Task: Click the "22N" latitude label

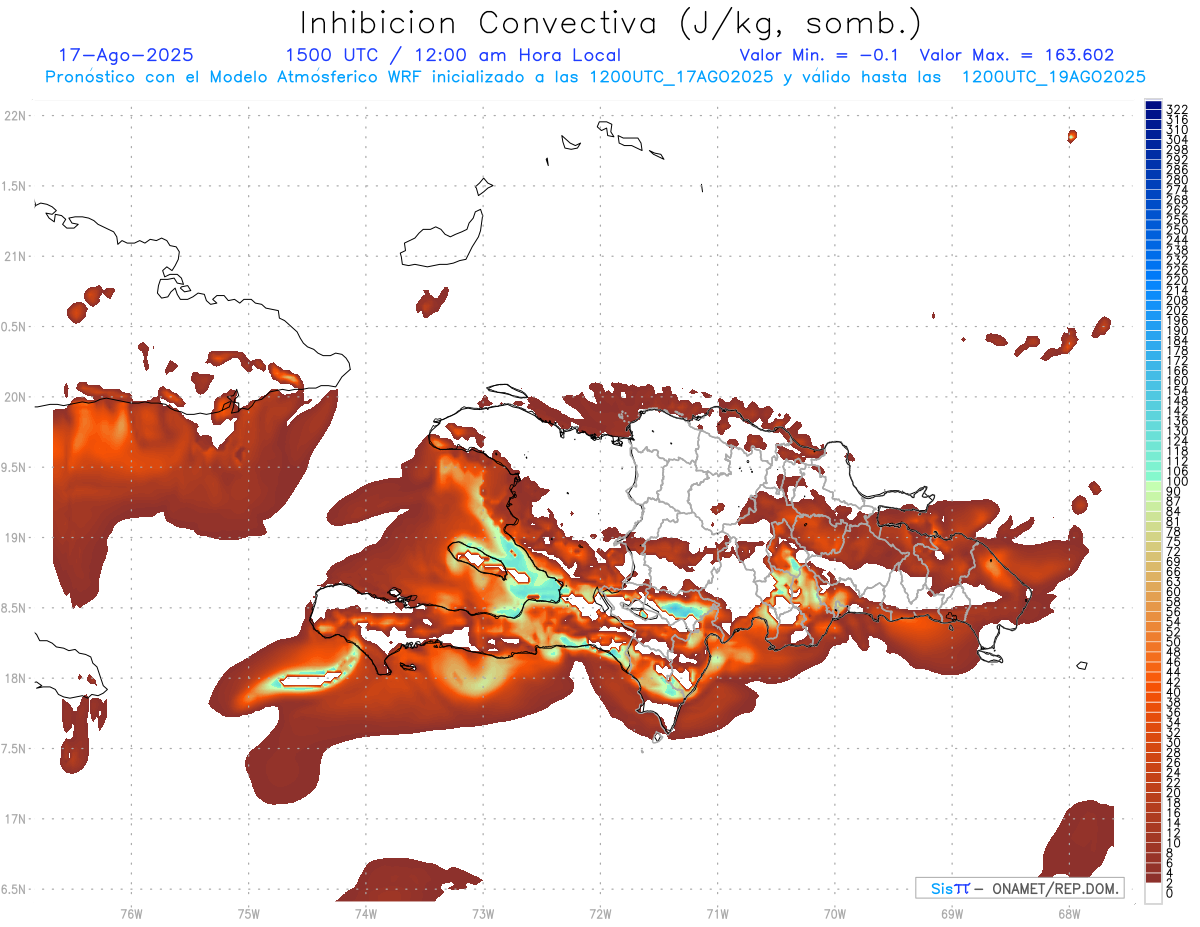Action: click(x=14, y=116)
